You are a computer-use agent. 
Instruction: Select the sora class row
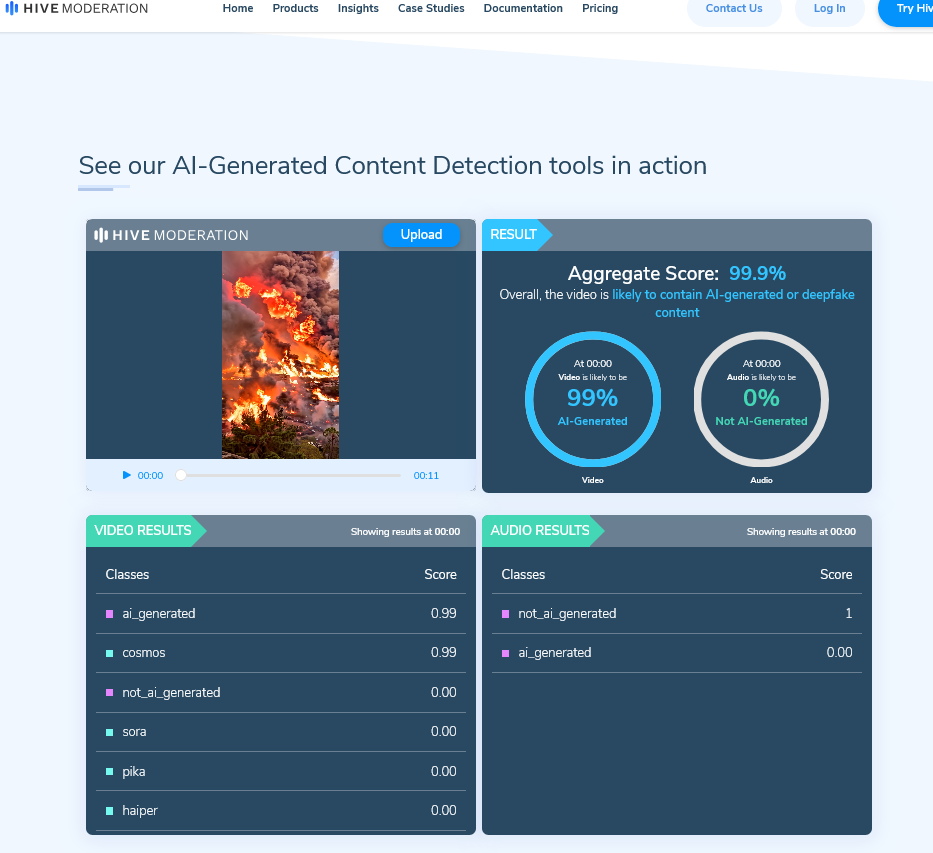click(x=280, y=732)
